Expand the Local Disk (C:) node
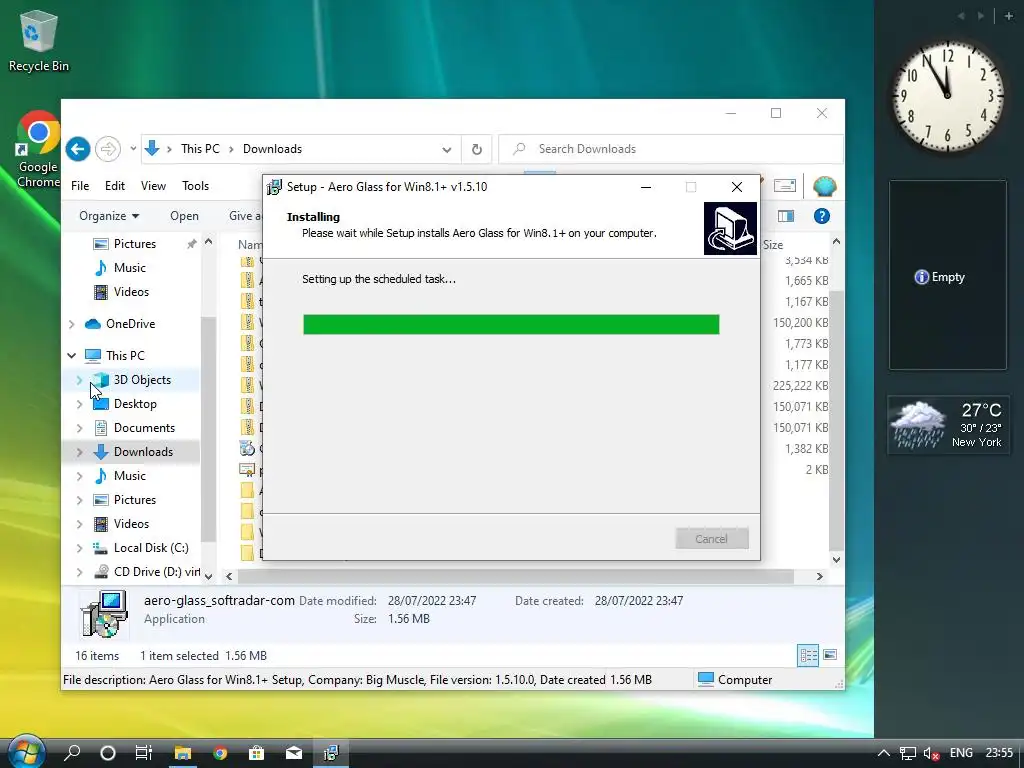The image size is (1024, 768). point(79,549)
